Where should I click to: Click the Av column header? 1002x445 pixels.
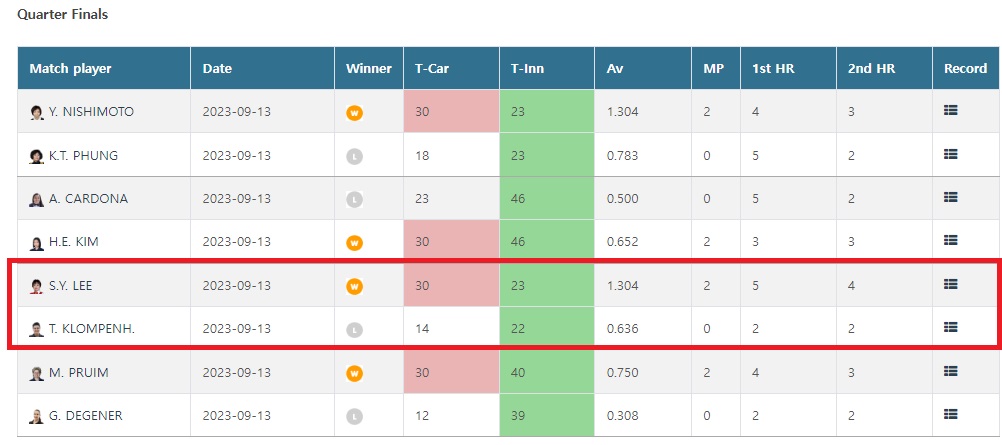(615, 68)
